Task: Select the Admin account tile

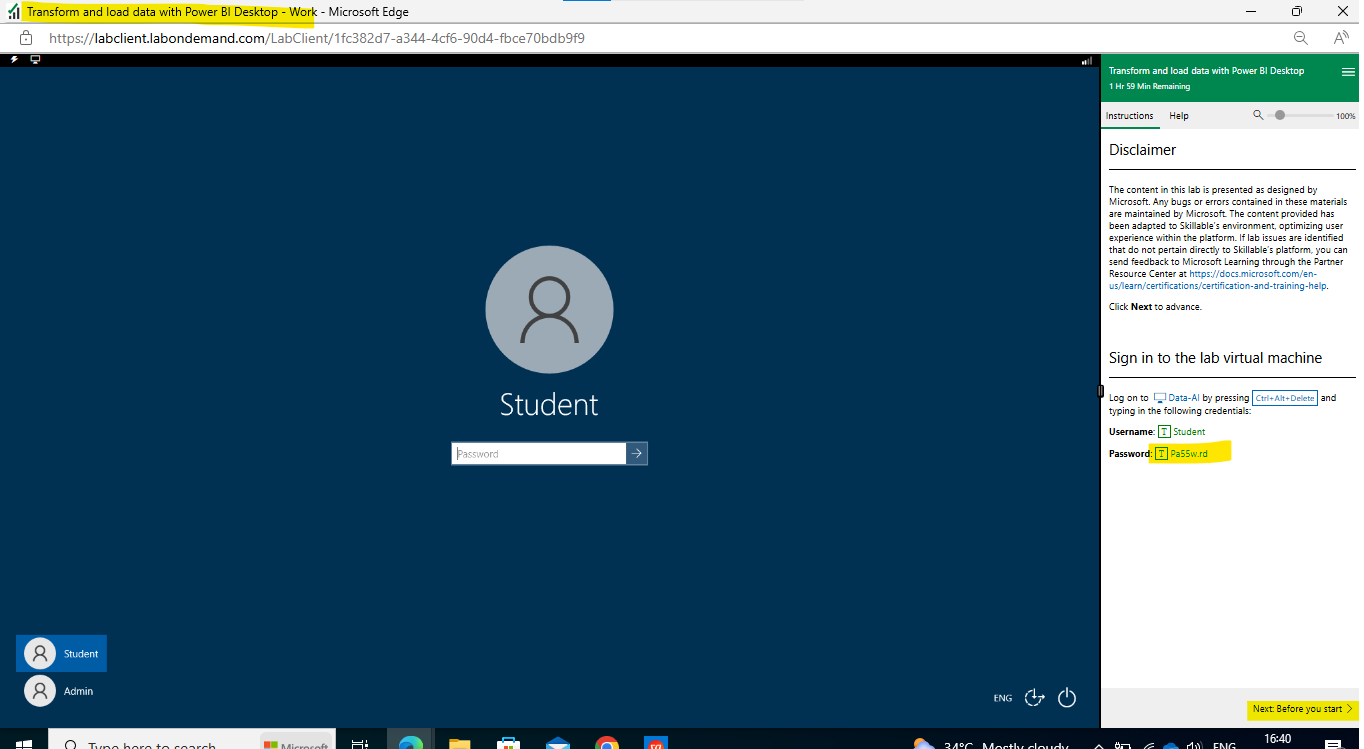Action: pos(61,691)
